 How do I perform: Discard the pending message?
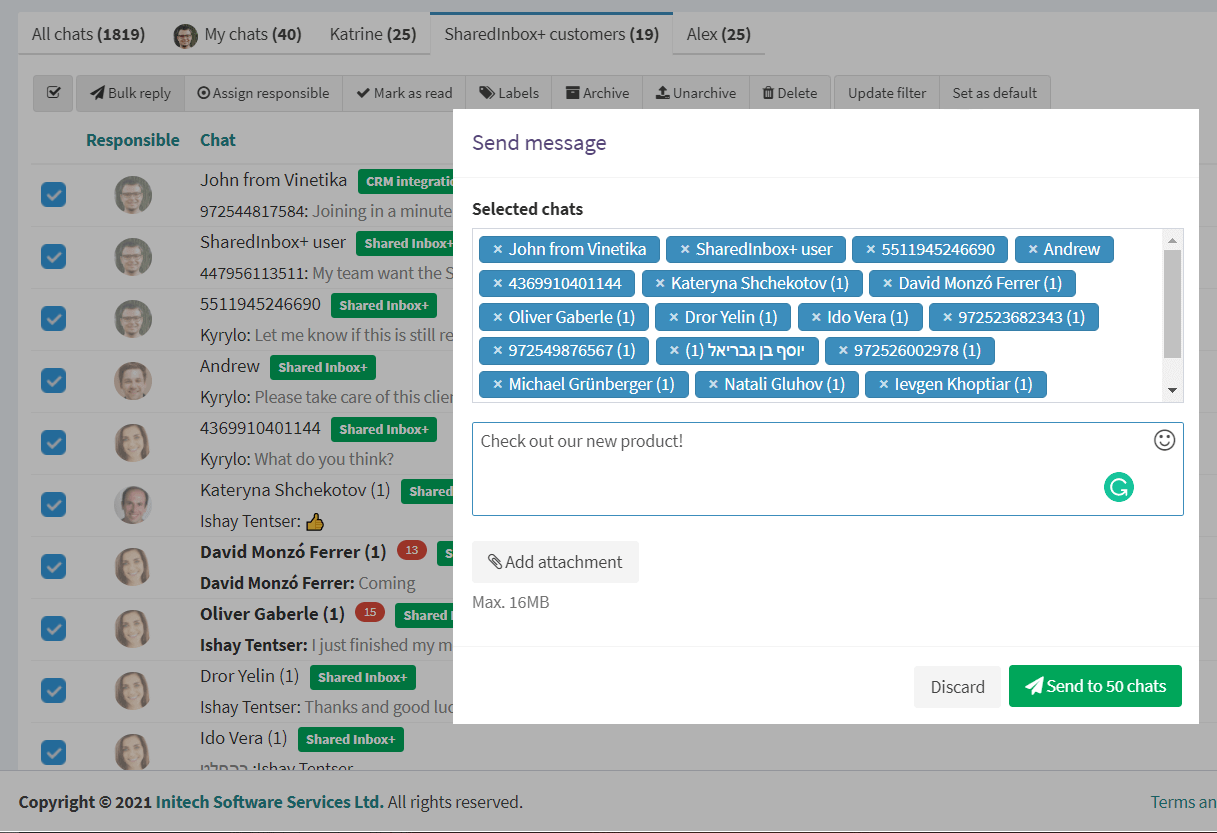pos(956,686)
